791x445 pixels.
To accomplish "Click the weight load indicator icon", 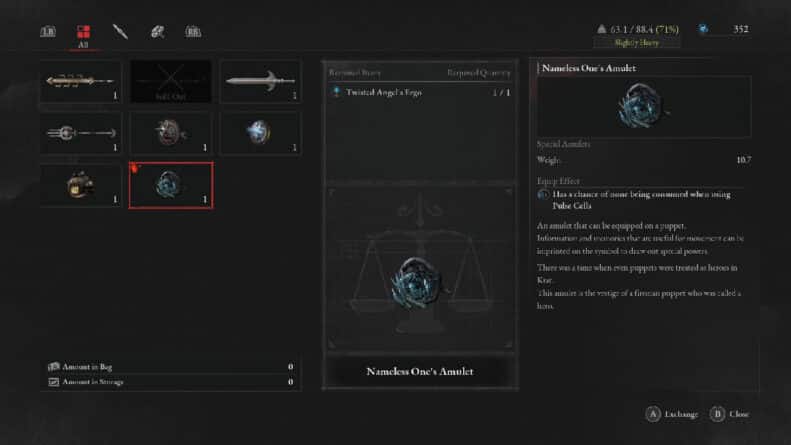I will (601, 29).
